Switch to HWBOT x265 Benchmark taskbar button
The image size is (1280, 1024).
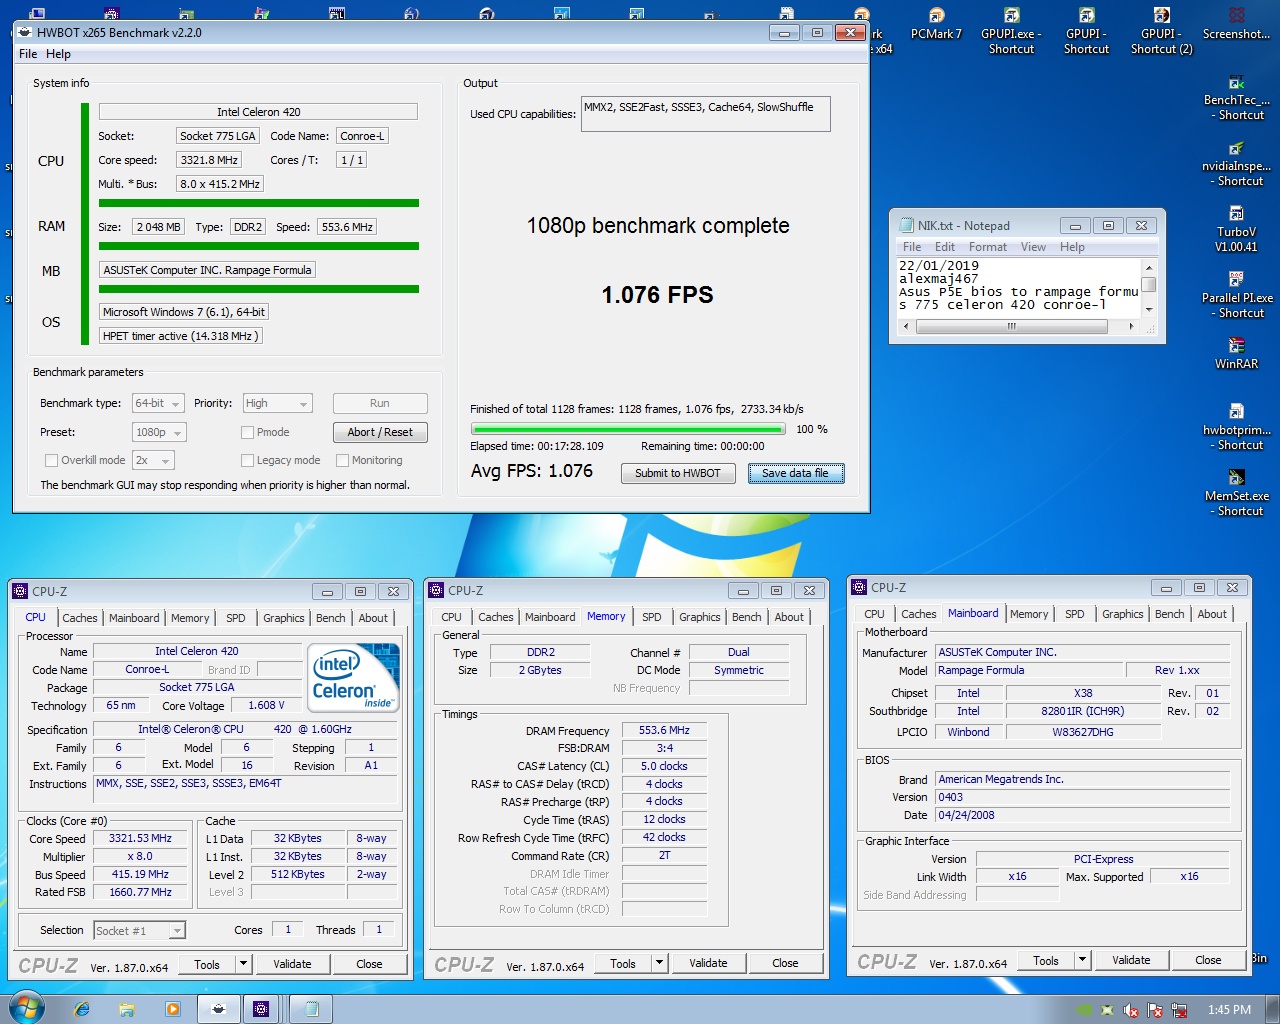point(218,1009)
